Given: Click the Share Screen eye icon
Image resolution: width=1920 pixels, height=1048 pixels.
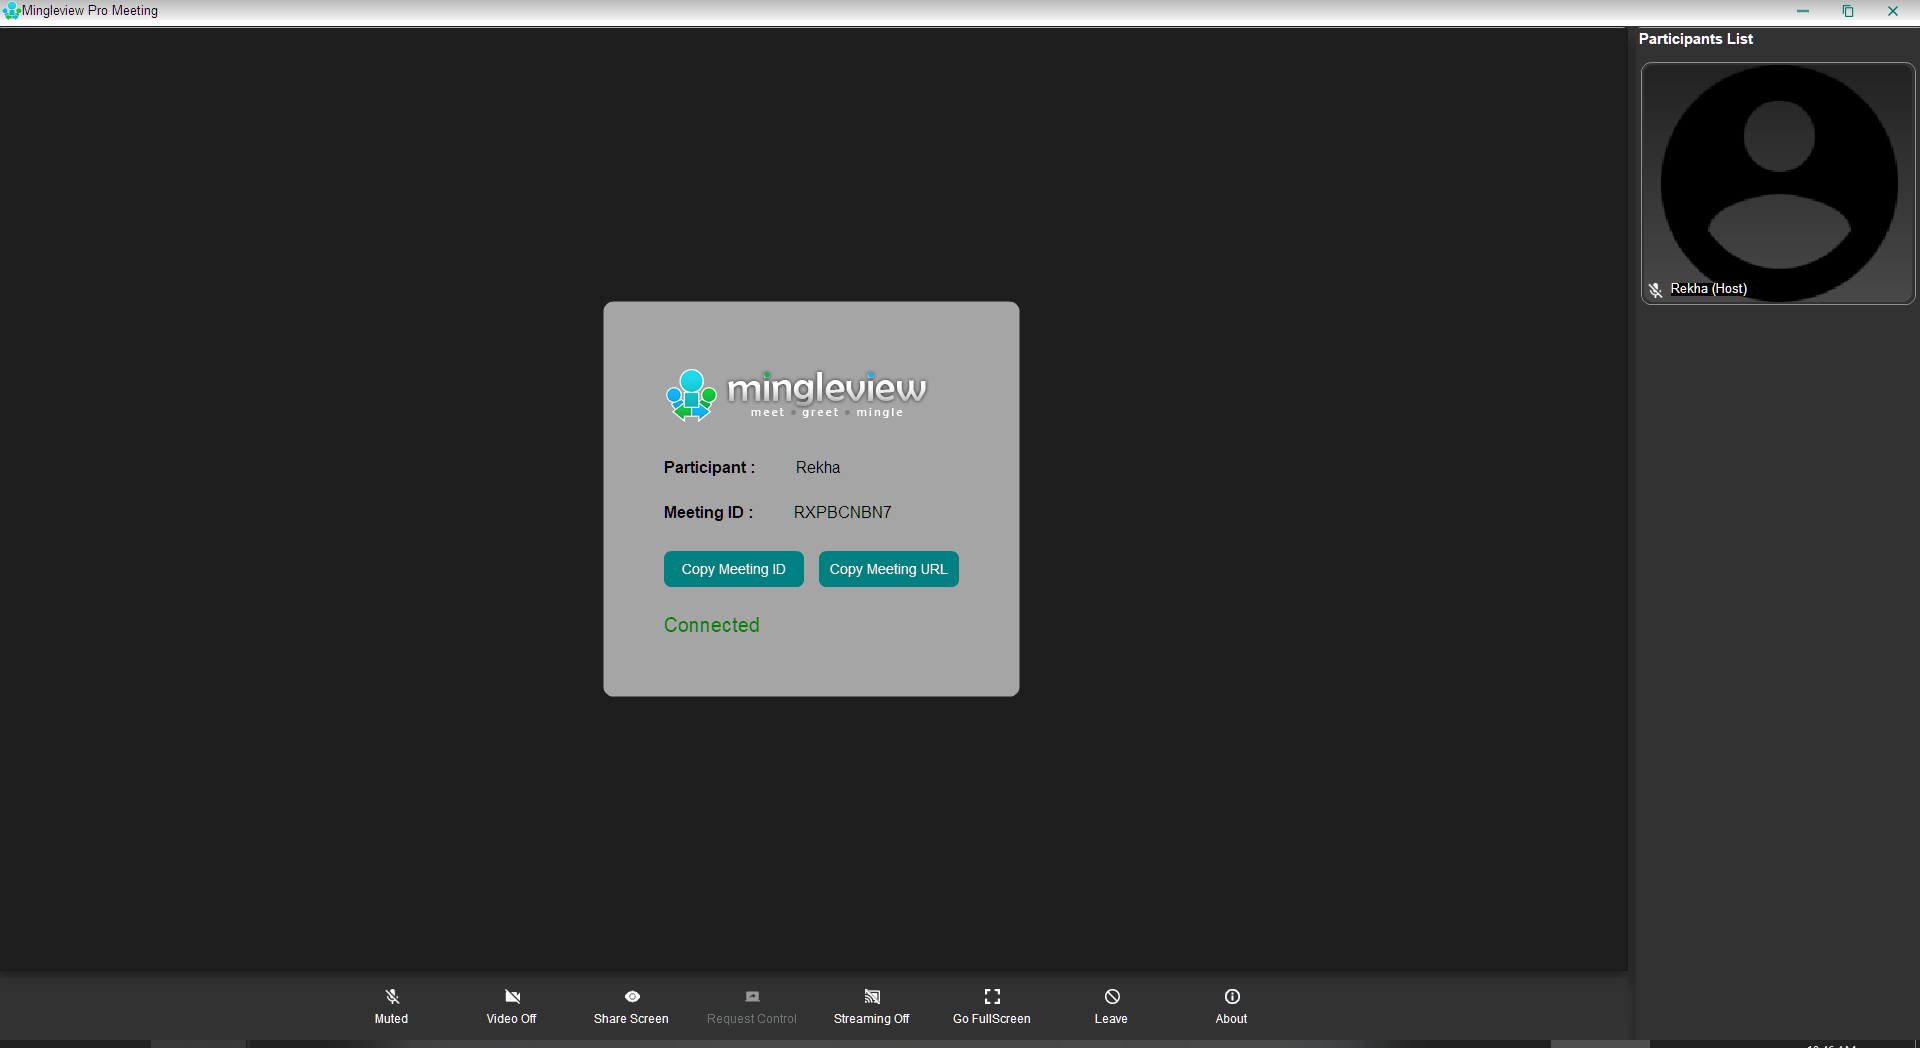Looking at the screenshot, I should [631, 996].
